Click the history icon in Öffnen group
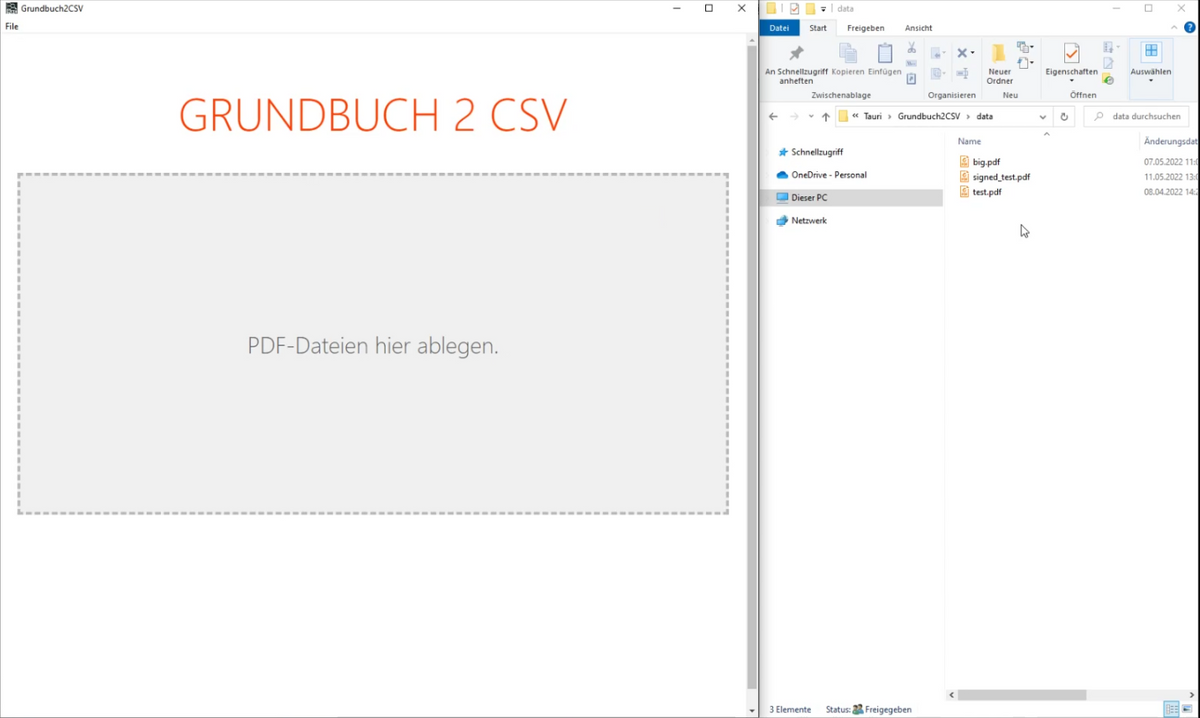This screenshot has height=718, width=1200. pyautogui.click(x=1108, y=79)
